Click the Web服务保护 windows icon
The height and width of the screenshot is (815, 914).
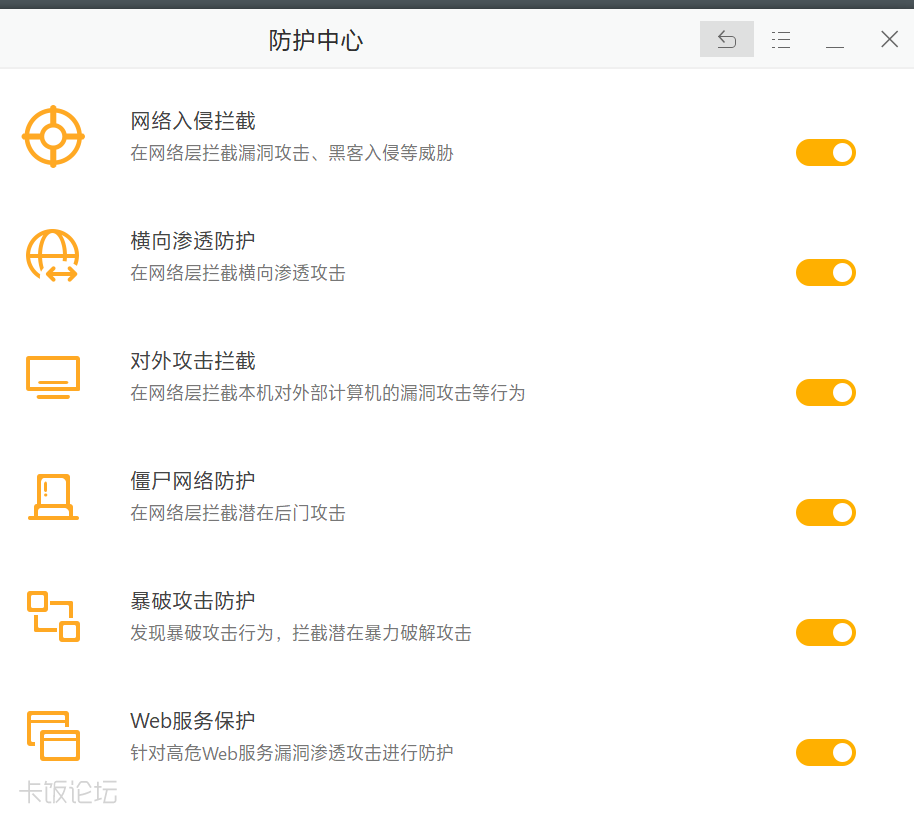click(53, 736)
